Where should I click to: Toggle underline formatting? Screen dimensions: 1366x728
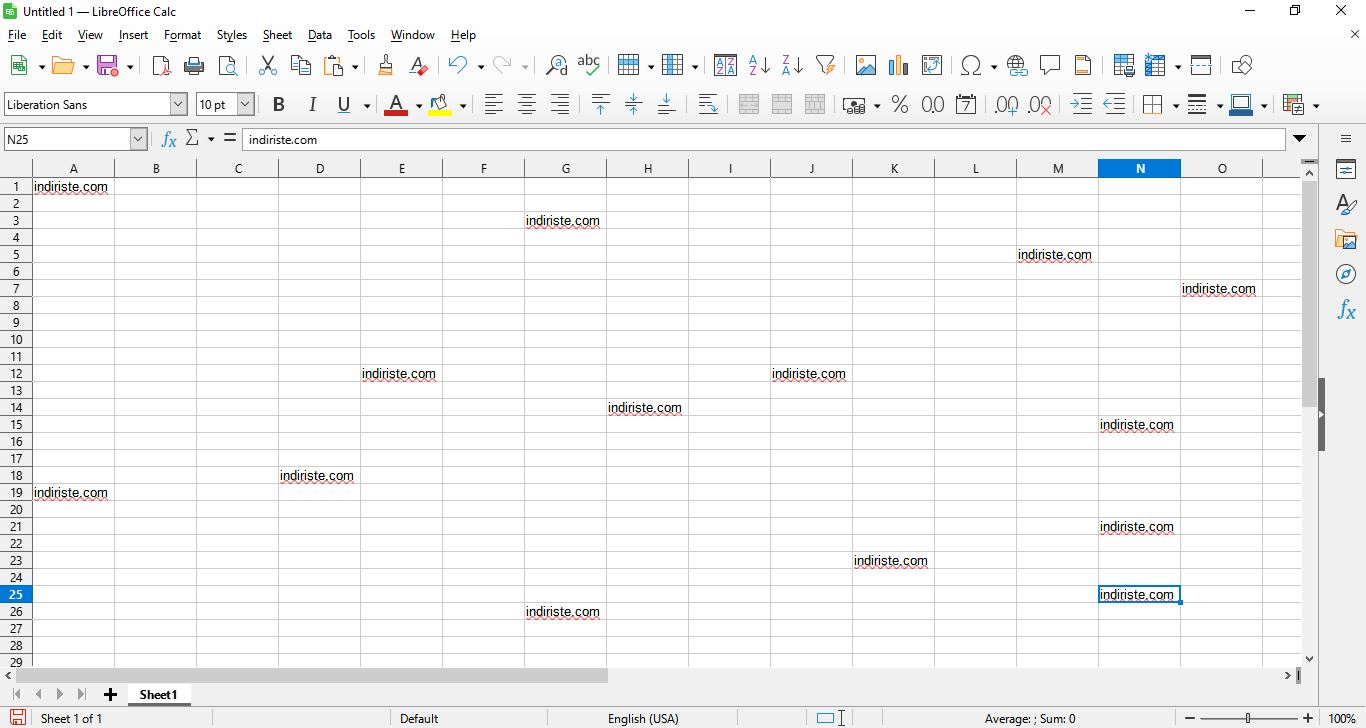click(x=345, y=105)
